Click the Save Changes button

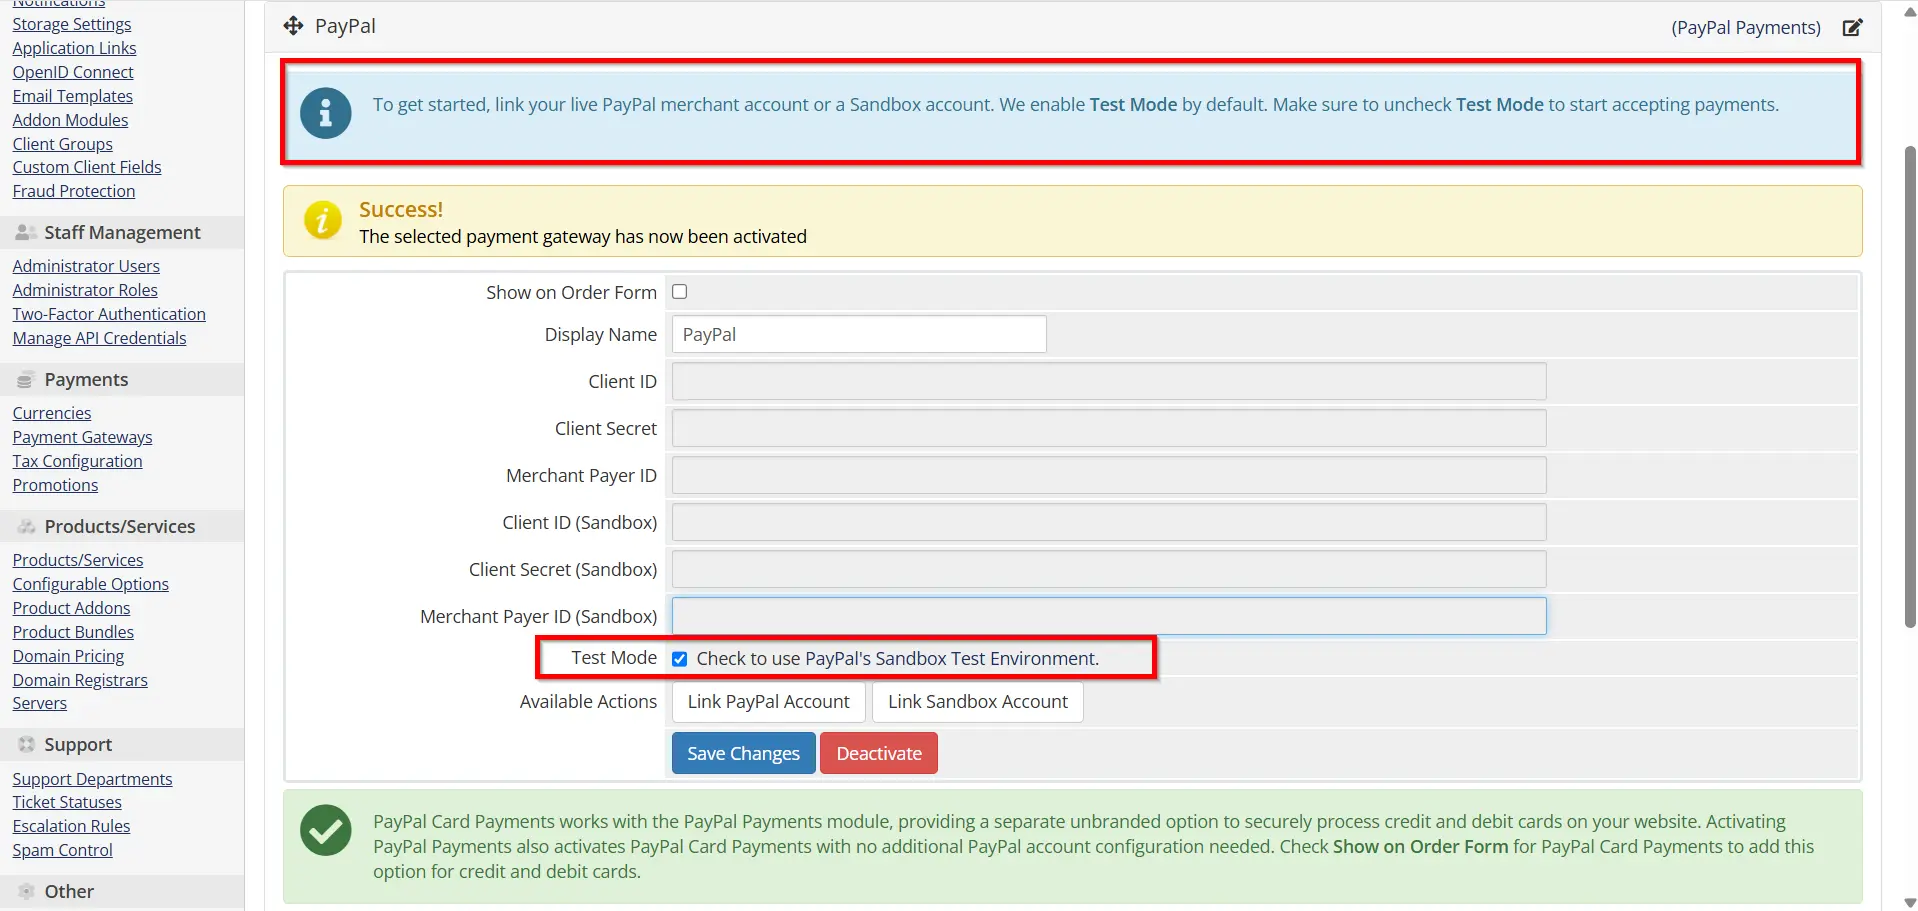[x=744, y=754]
